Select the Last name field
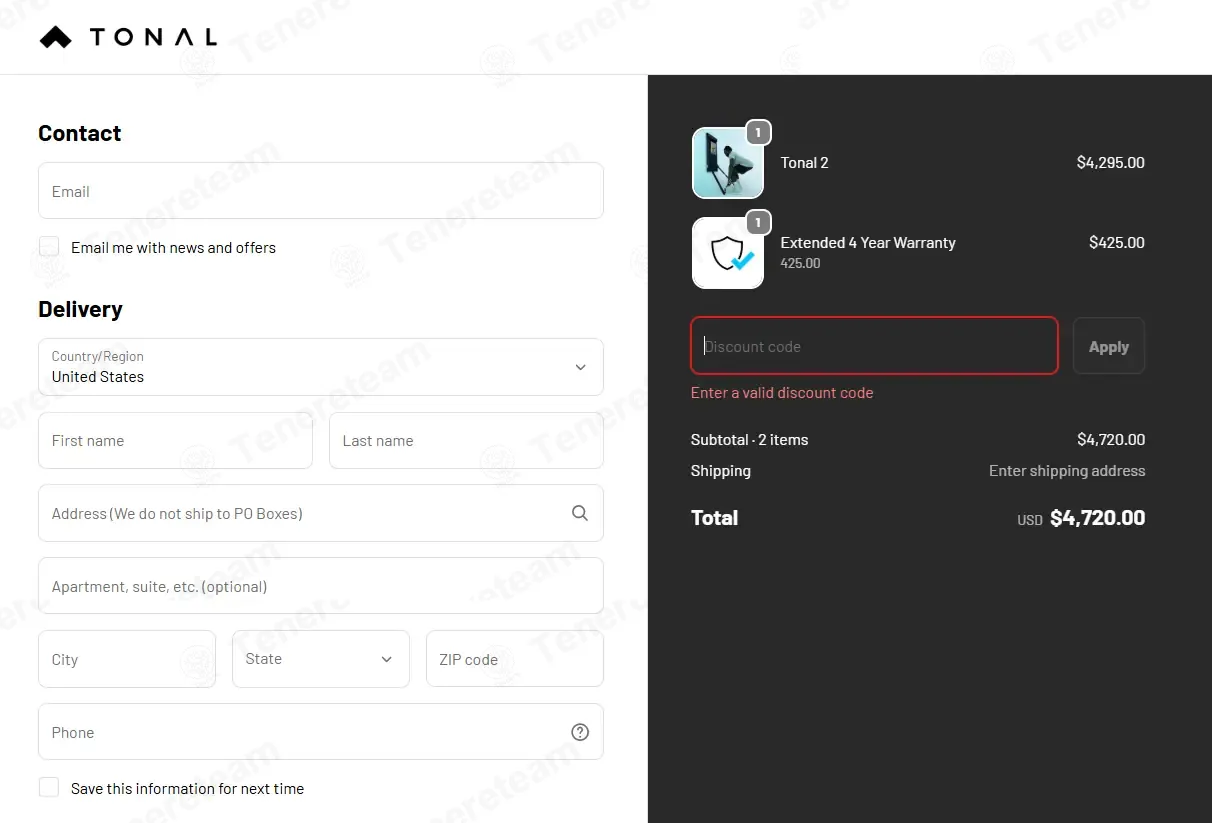The height and width of the screenshot is (823, 1212). (x=466, y=441)
